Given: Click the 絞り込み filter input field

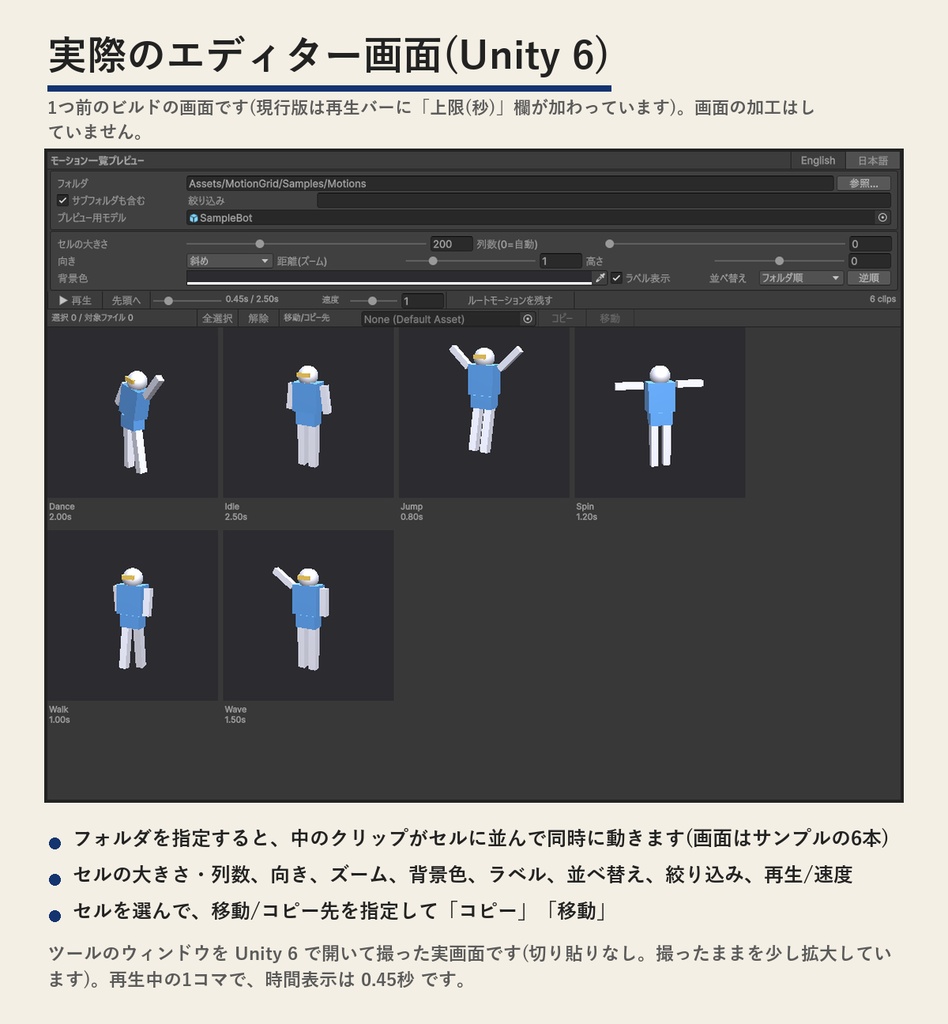Looking at the screenshot, I should pyautogui.click(x=604, y=200).
